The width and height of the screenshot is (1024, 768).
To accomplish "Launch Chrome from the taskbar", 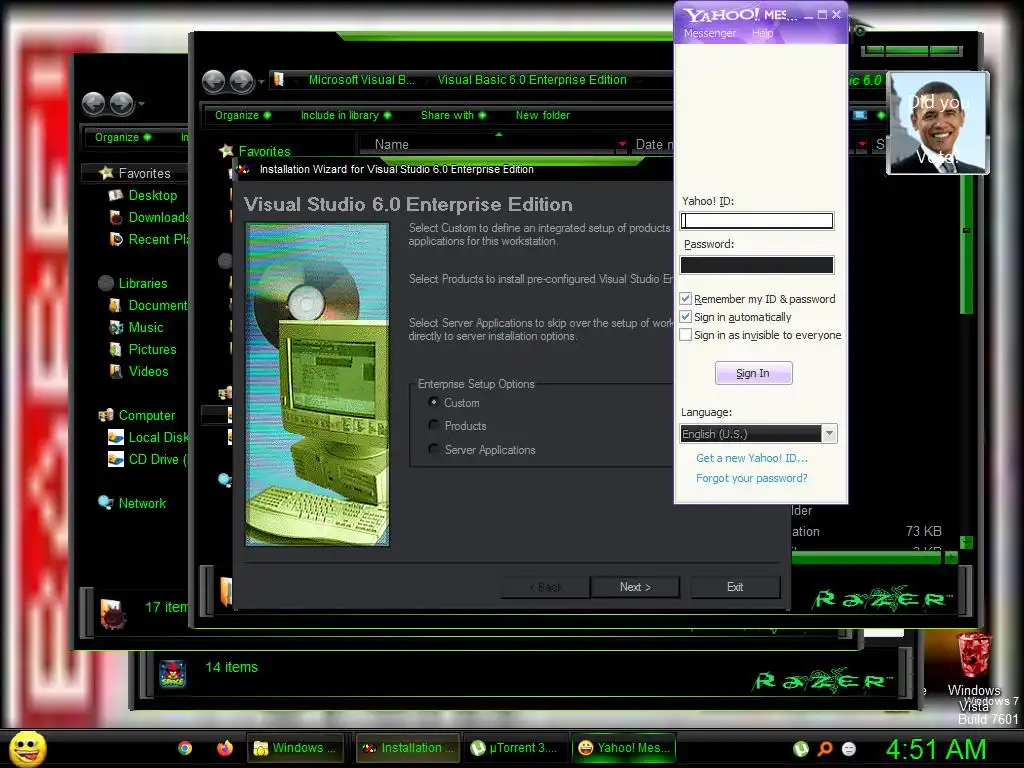I will 185,748.
